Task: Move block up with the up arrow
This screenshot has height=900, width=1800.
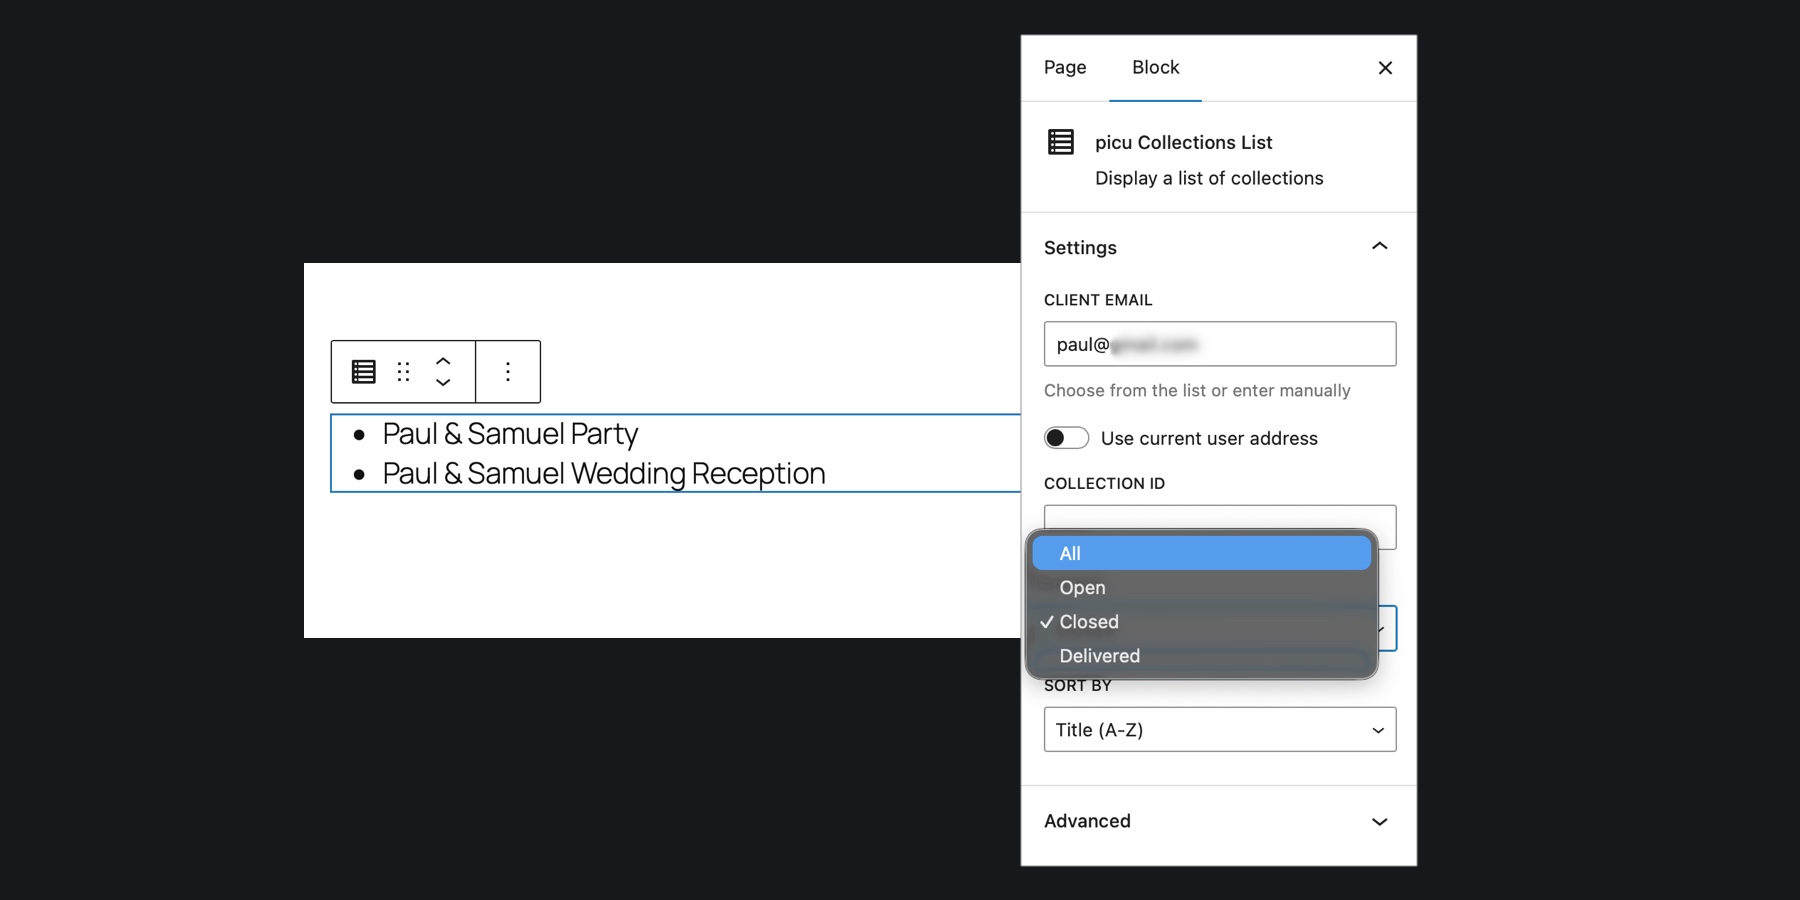Action: [x=443, y=361]
